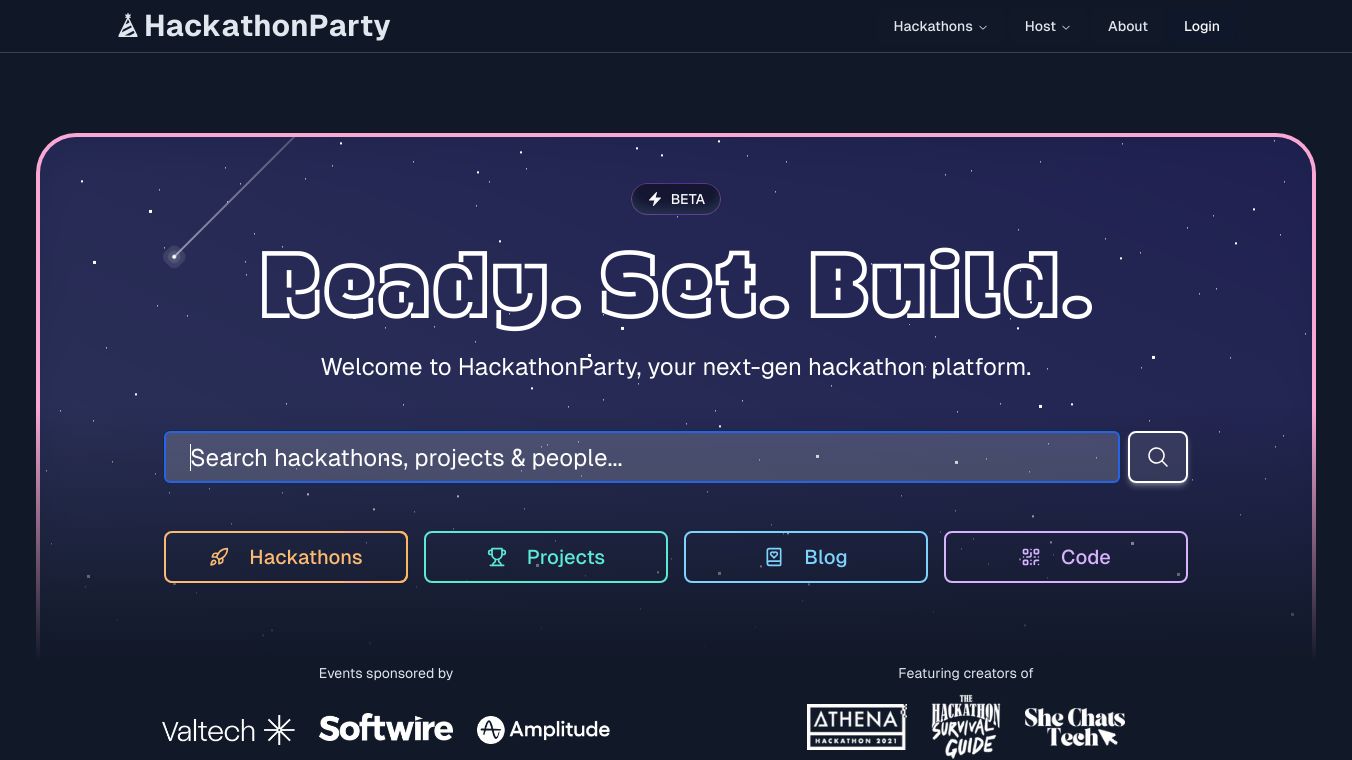The width and height of the screenshot is (1352, 760).
Task: Expand the Hackathons navigation dropdown
Action: click(940, 26)
